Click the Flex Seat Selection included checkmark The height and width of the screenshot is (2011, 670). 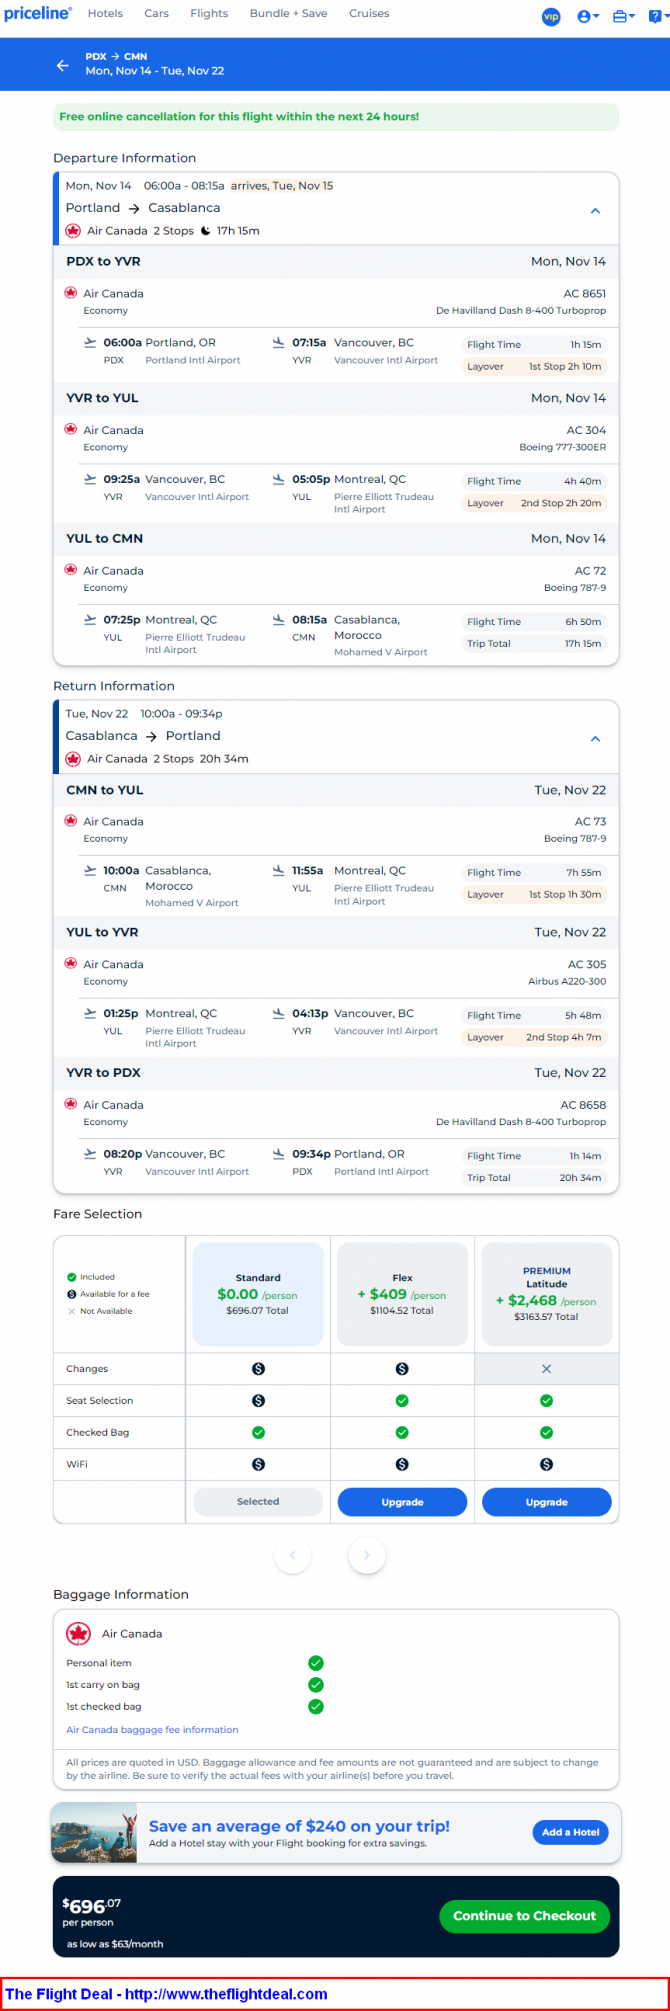pos(402,1401)
